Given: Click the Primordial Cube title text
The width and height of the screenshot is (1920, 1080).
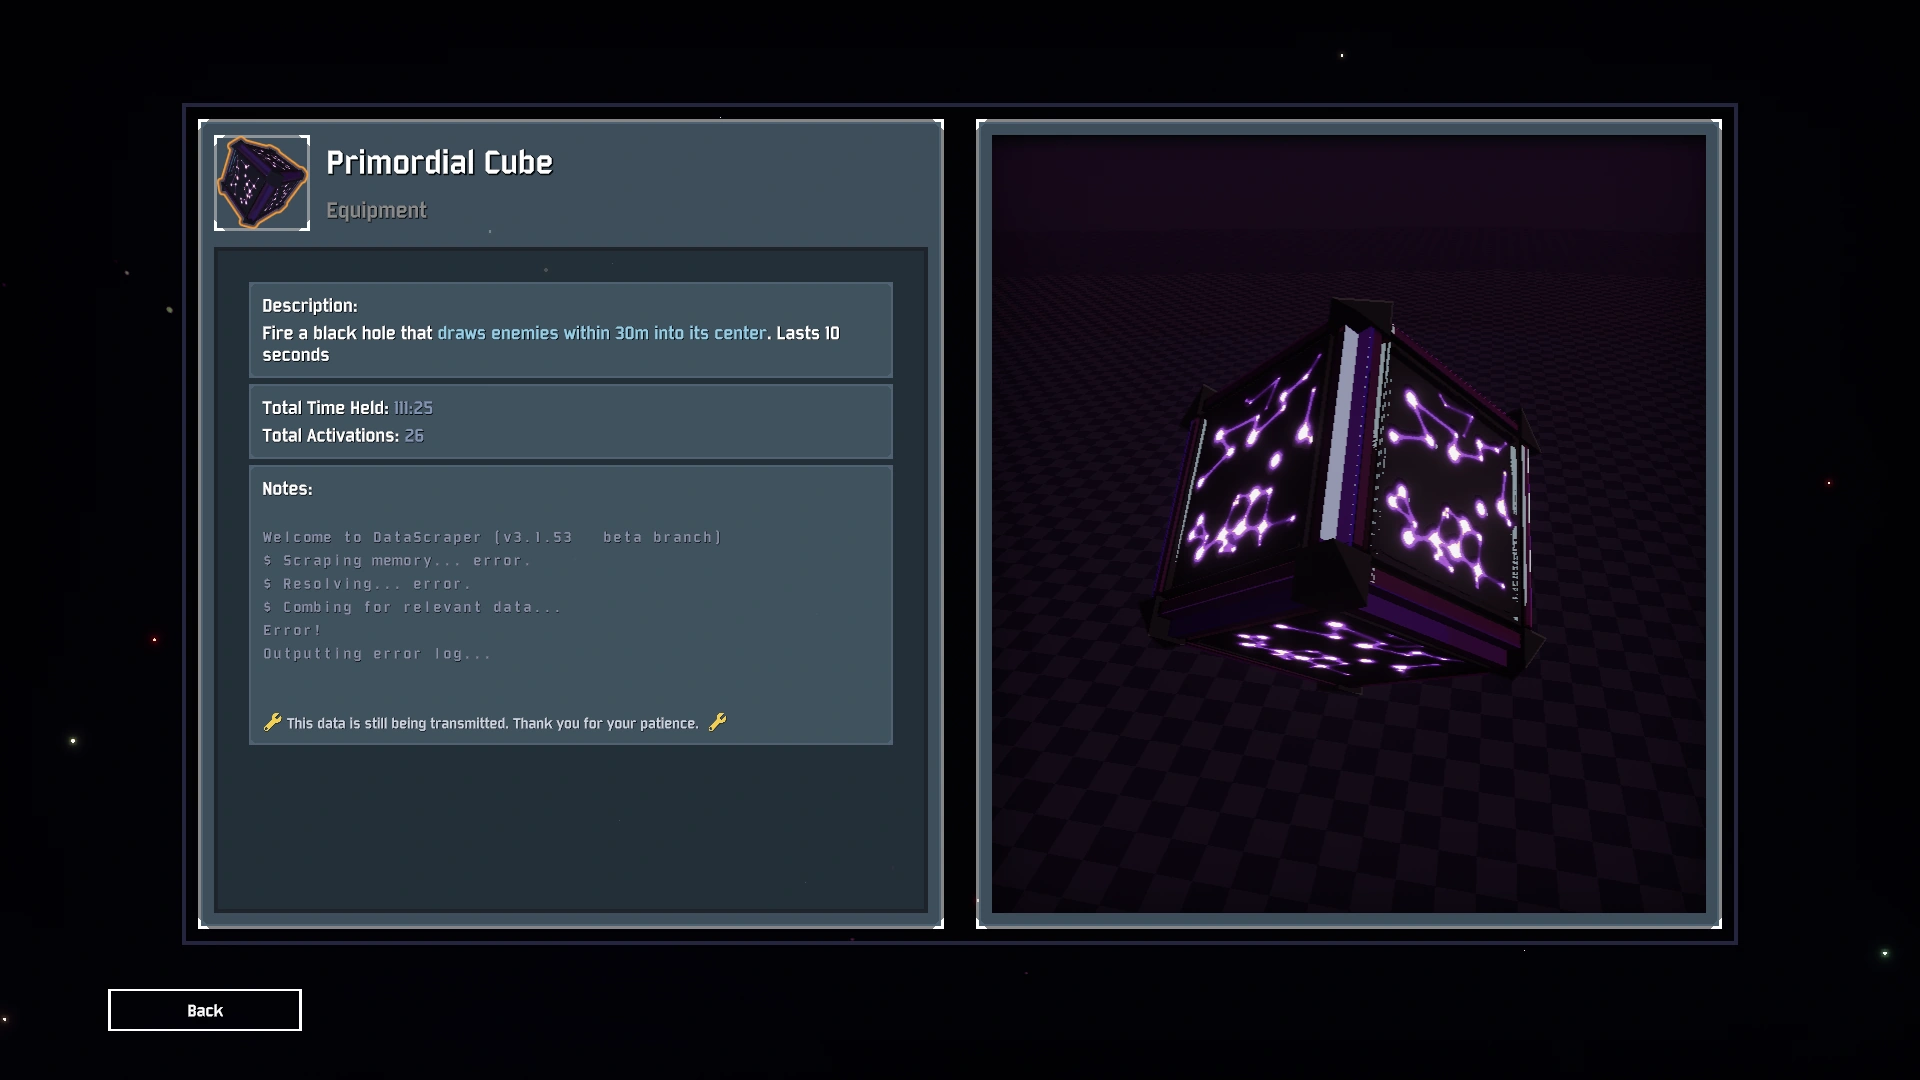Looking at the screenshot, I should [x=439, y=163].
